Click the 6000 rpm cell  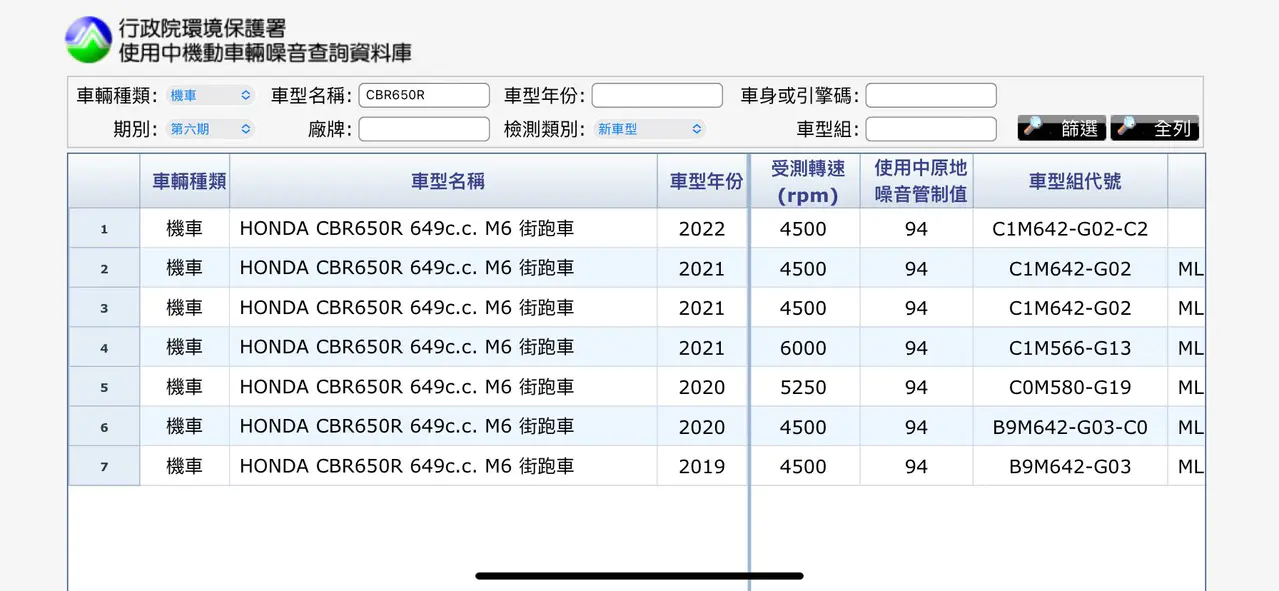pyautogui.click(x=803, y=348)
